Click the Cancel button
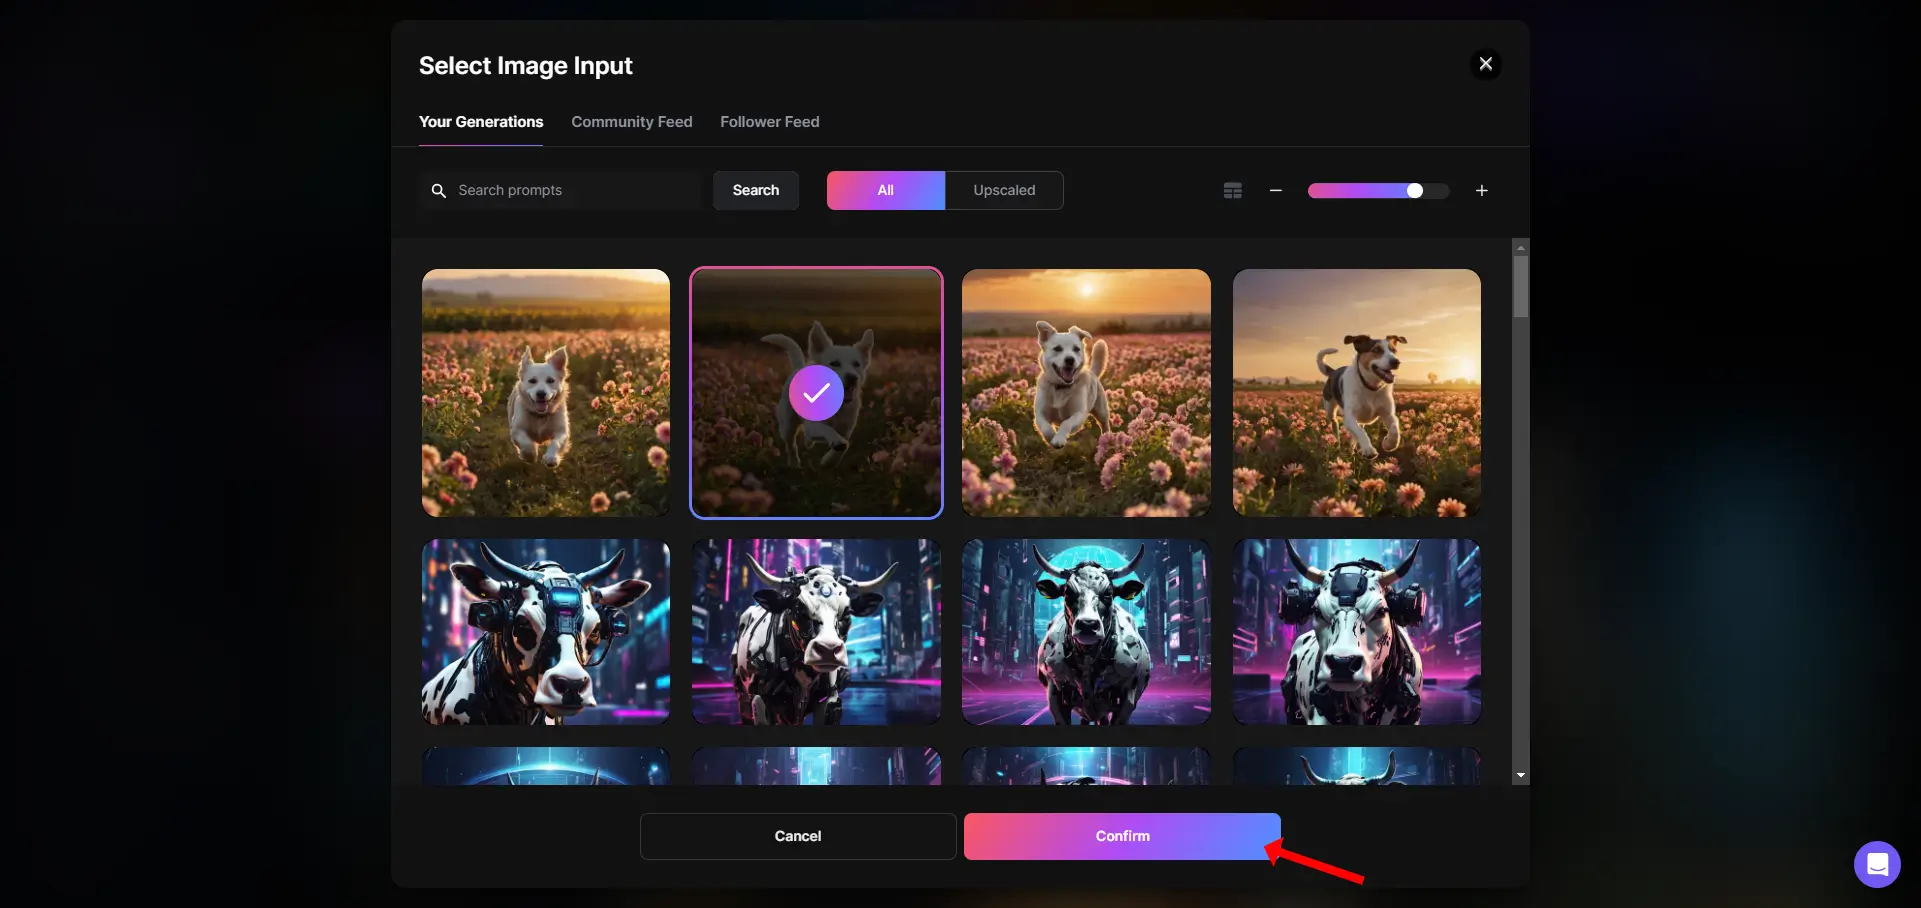Image resolution: width=1921 pixels, height=908 pixels. (797, 836)
